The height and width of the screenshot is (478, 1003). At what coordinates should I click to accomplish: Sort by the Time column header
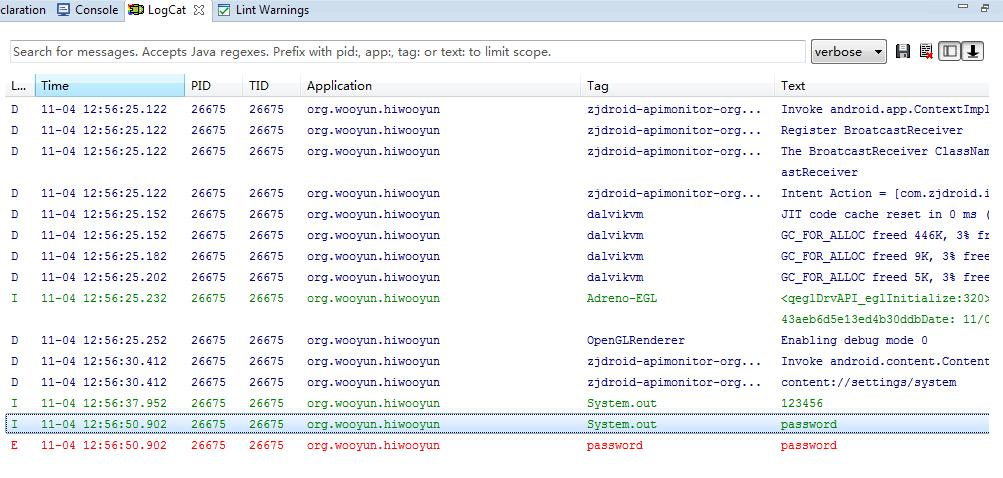click(x=110, y=86)
